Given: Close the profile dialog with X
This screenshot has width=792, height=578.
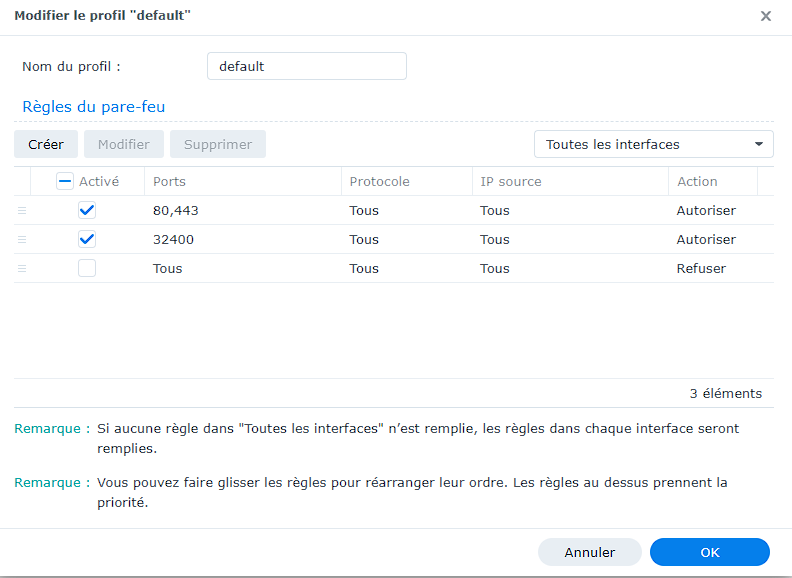Looking at the screenshot, I should pyautogui.click(x=766, y=16).
